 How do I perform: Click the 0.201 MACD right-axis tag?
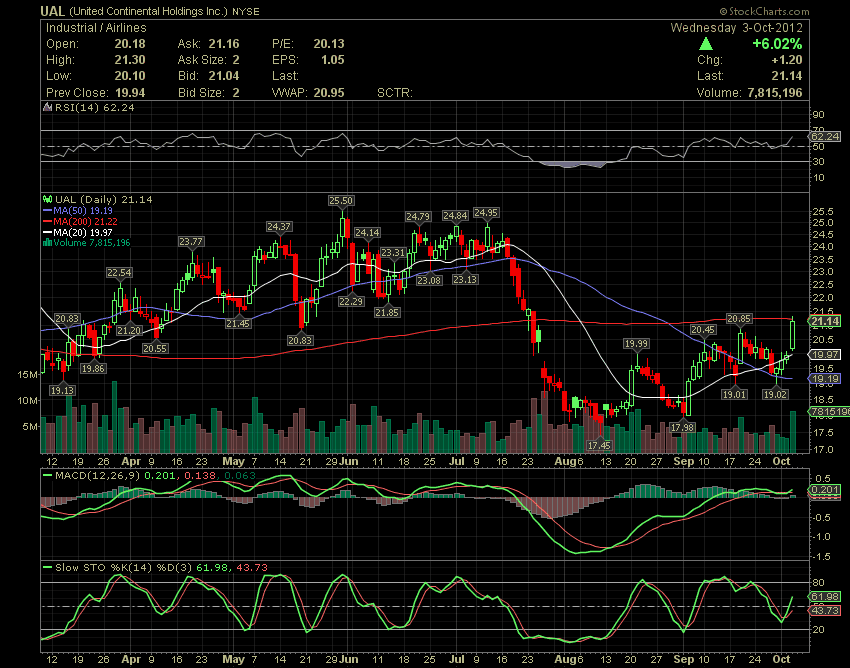click(x=824, y=490)
